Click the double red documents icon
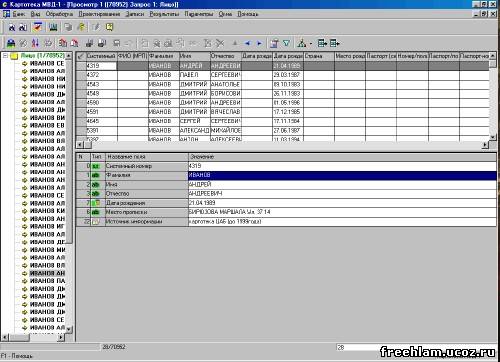500x362 pixels. click(63, 43)
